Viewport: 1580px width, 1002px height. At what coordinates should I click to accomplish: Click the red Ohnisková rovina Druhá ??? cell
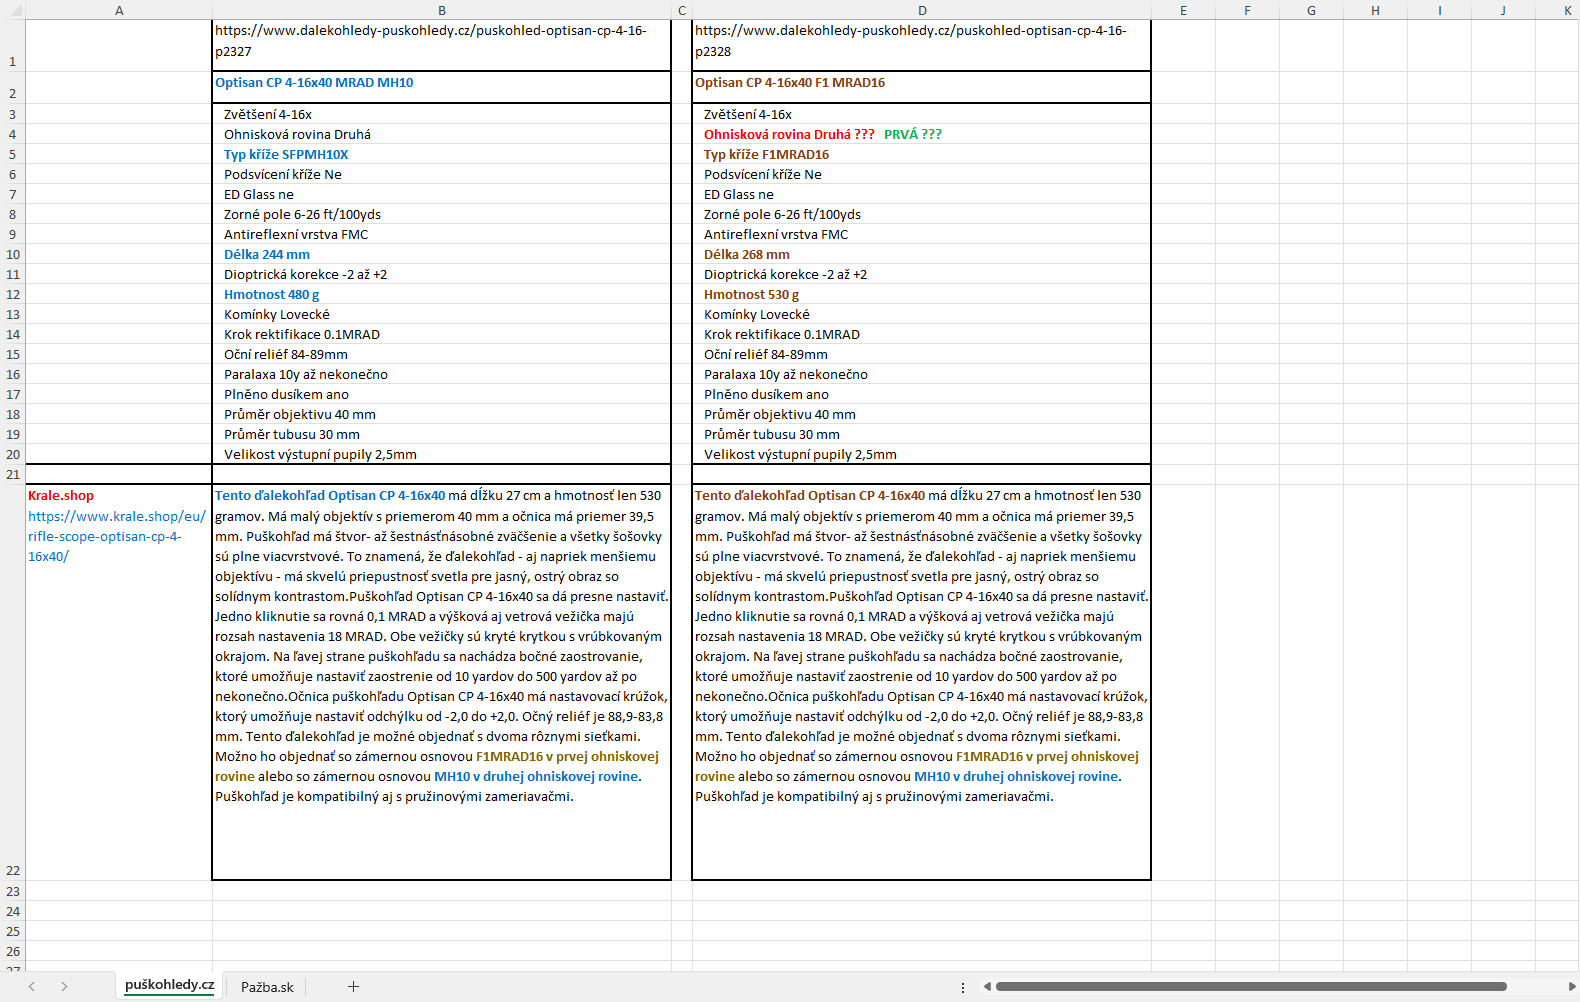coord(789,135)
